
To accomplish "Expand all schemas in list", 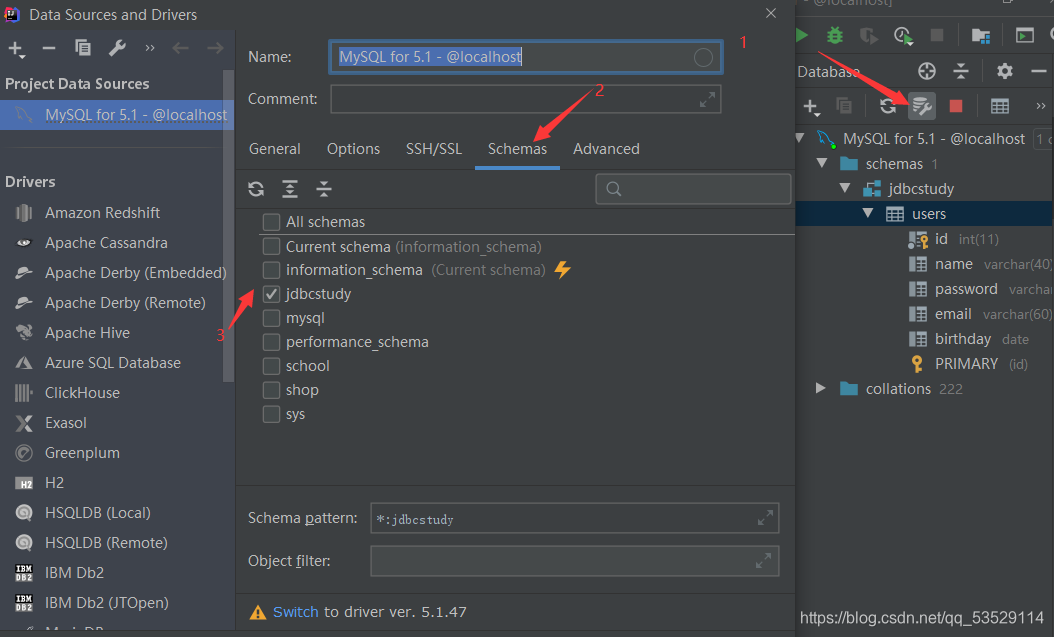I will pyautogui.click(x=290, y=189).
